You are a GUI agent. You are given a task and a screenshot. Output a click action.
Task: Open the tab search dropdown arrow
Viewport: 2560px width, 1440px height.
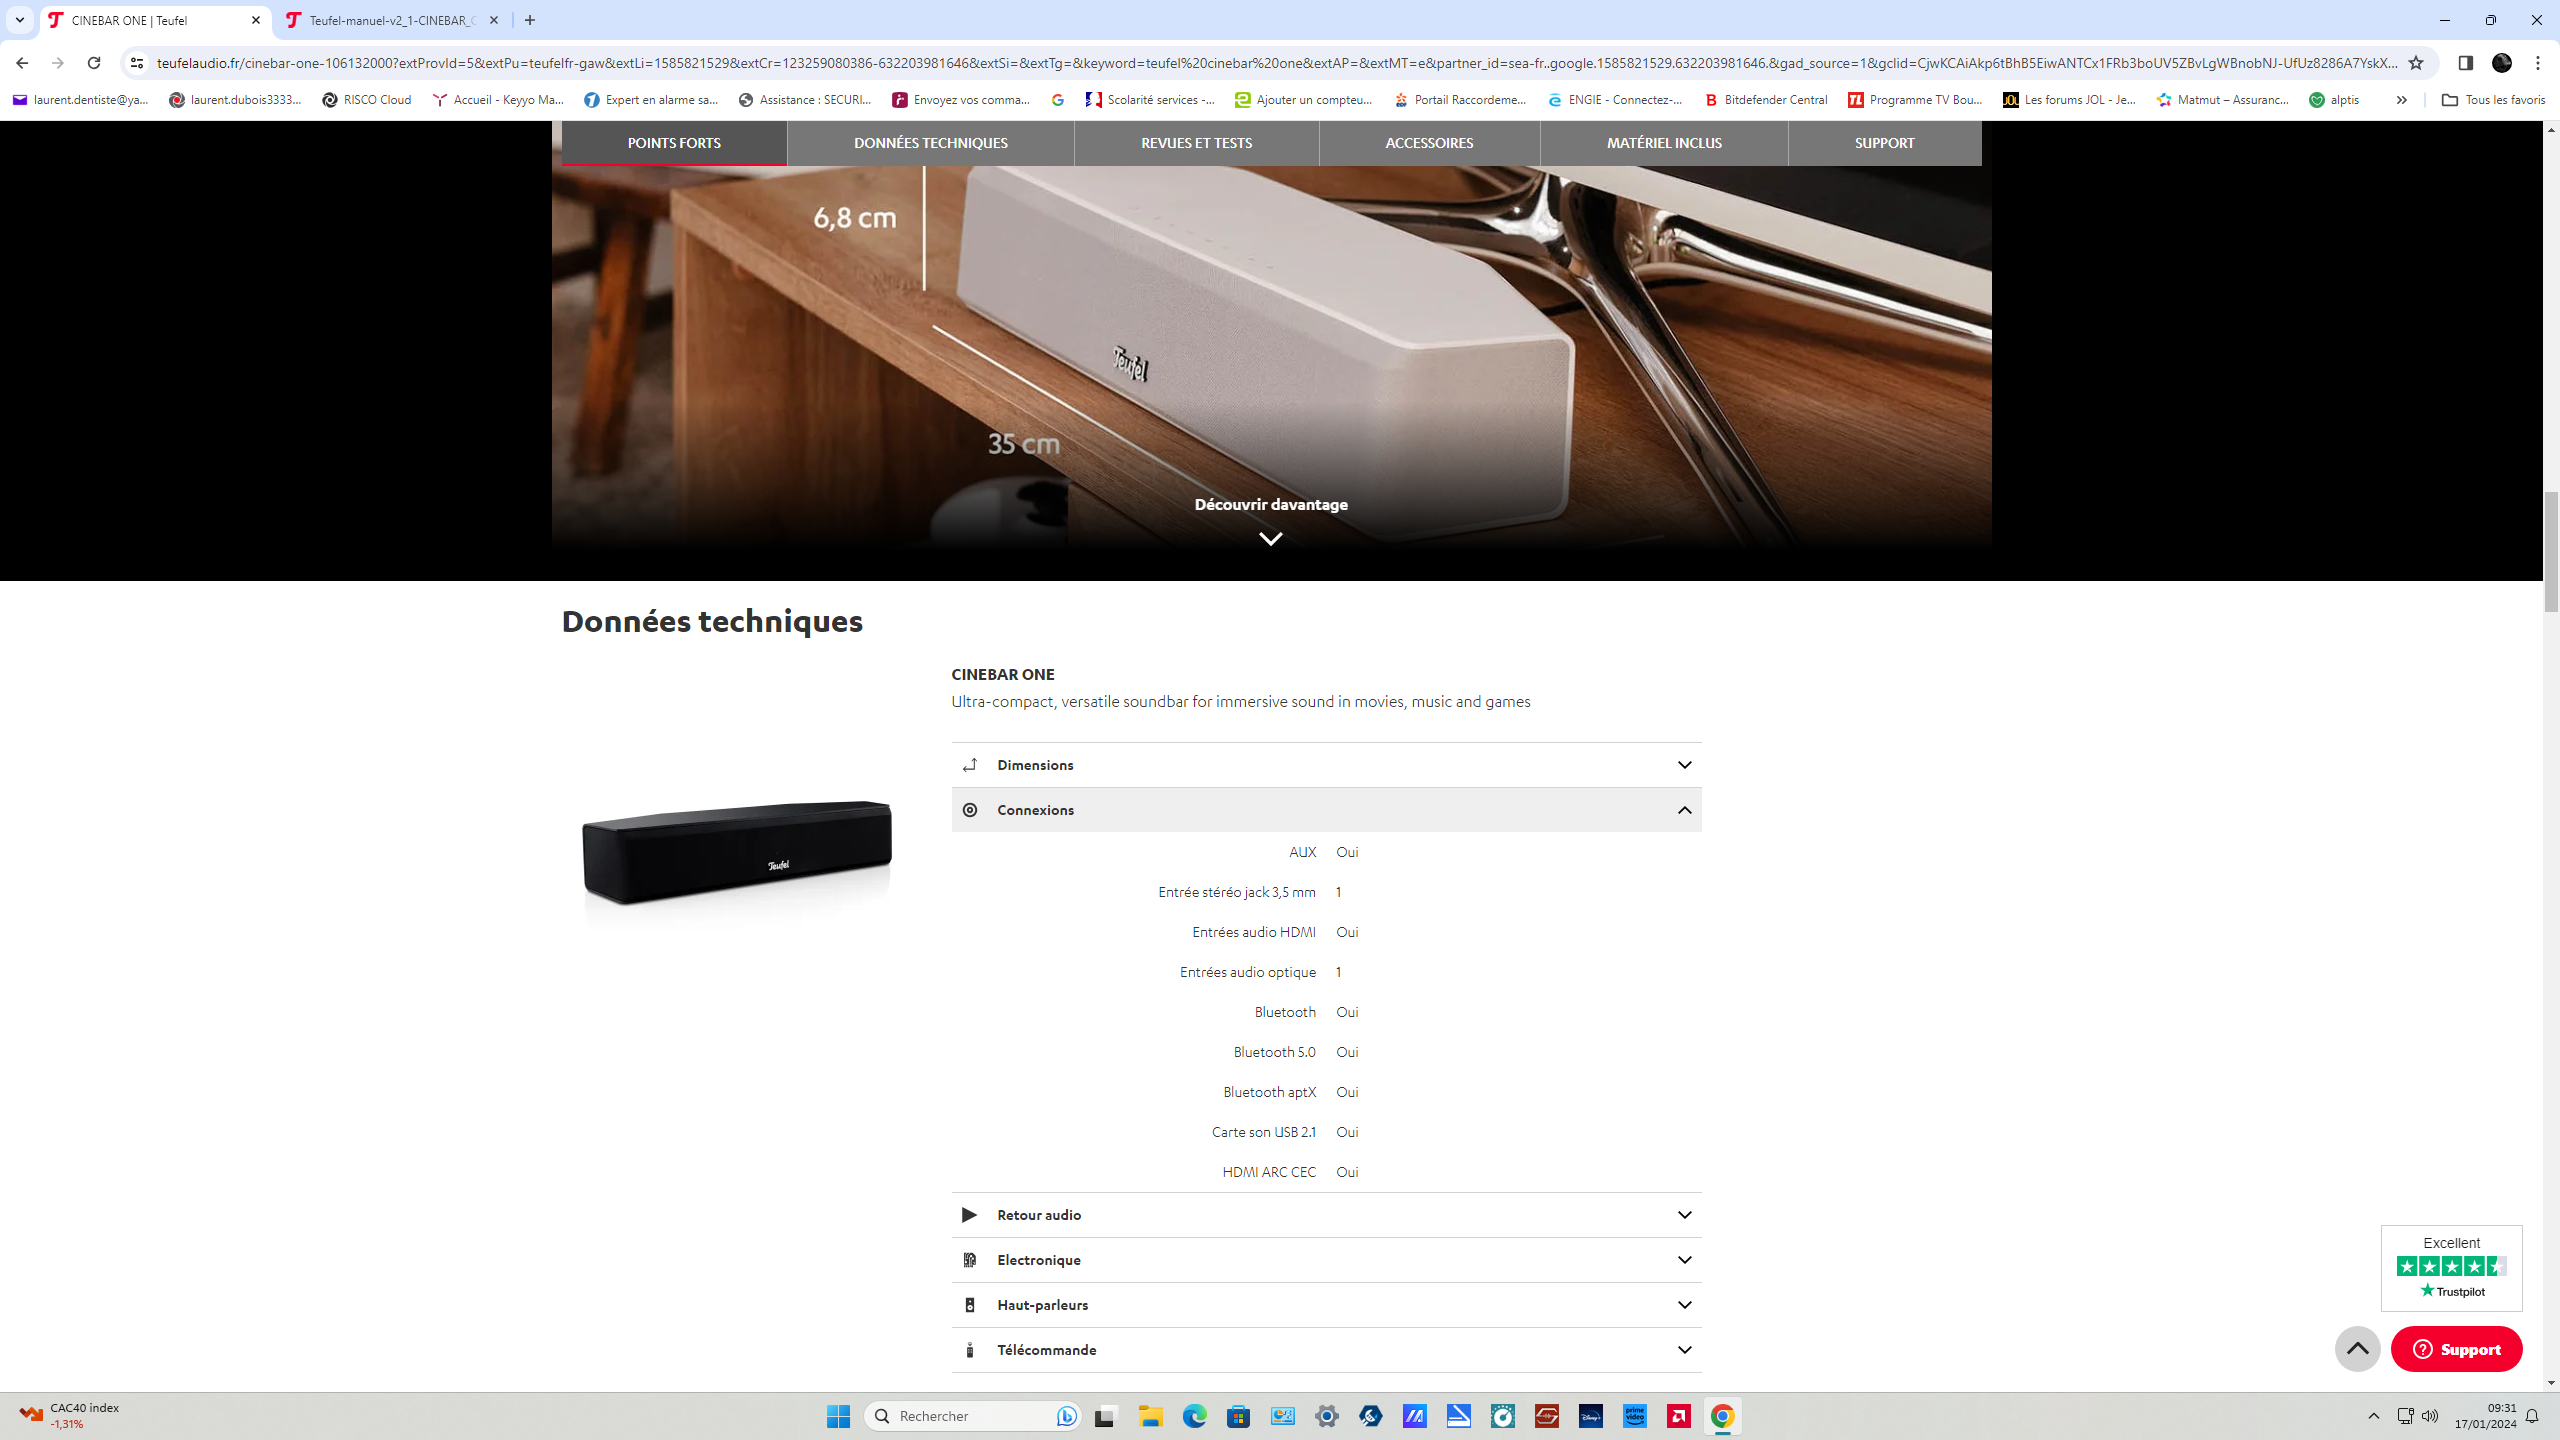pos(20,20)
